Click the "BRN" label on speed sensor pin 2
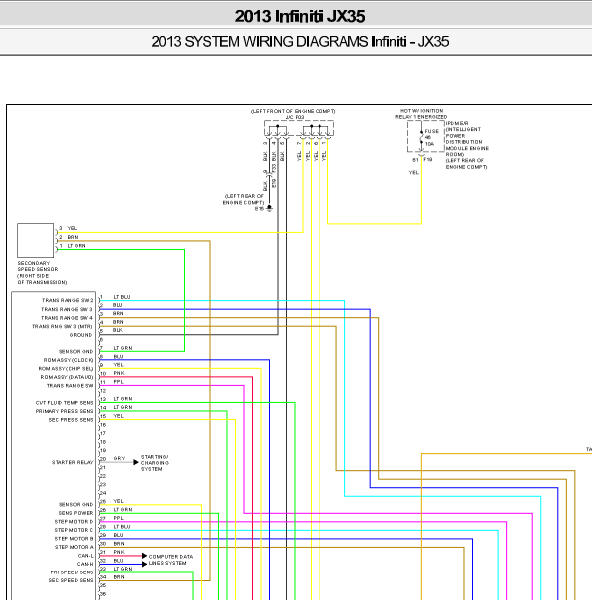 pyautogui.click(x=73, y=237)
